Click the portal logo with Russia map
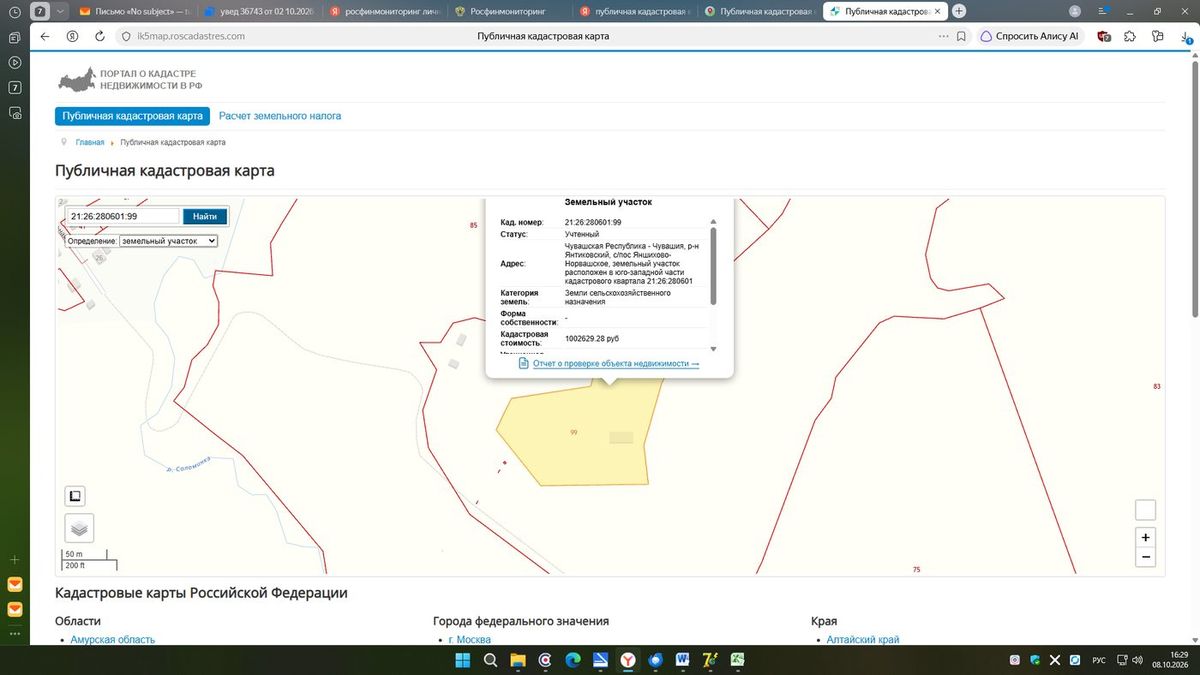Image resolution: width=1200 pixels, height=675 pixels. [x=130, y=80]
